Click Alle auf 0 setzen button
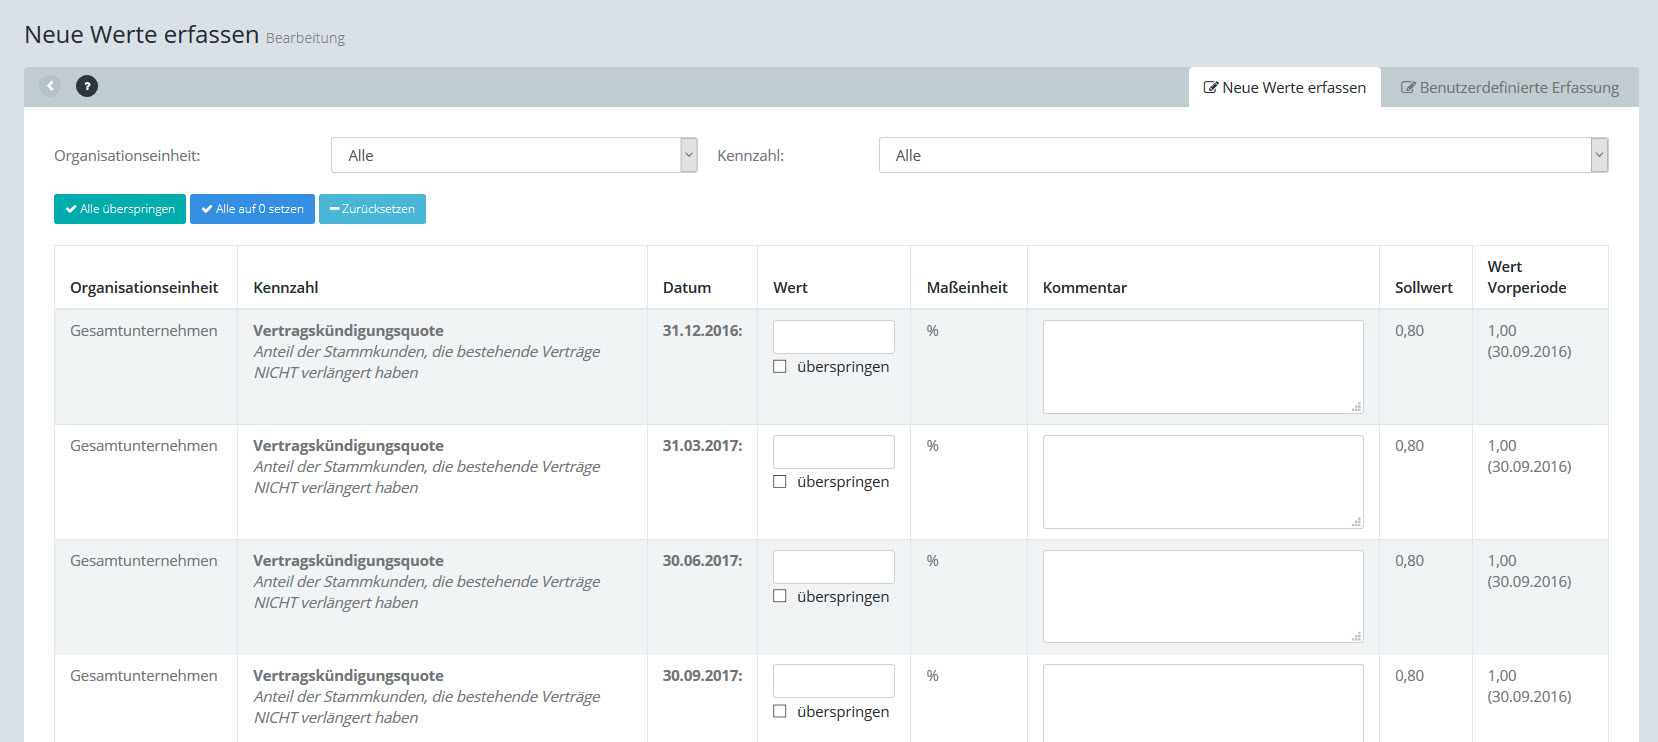Screen dimensions: 1658x742 (x=252, y=209)
